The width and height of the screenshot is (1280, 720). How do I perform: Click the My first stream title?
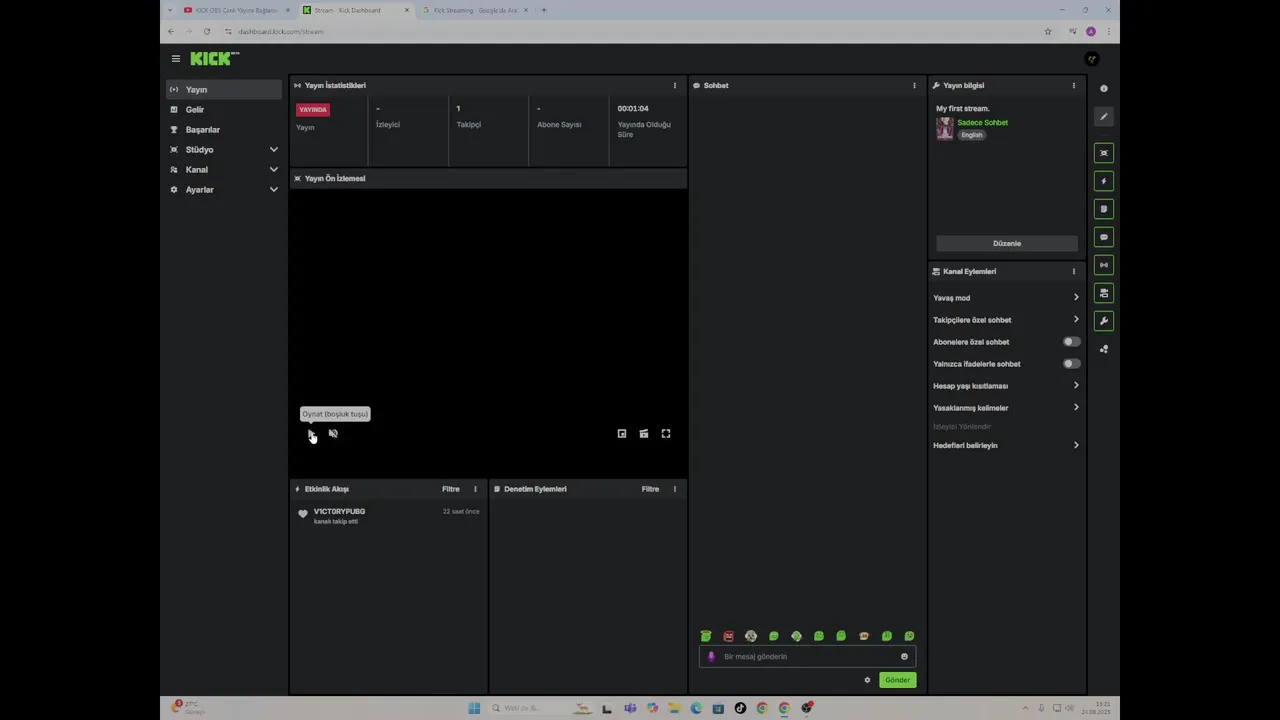click(x=963, y=109)
